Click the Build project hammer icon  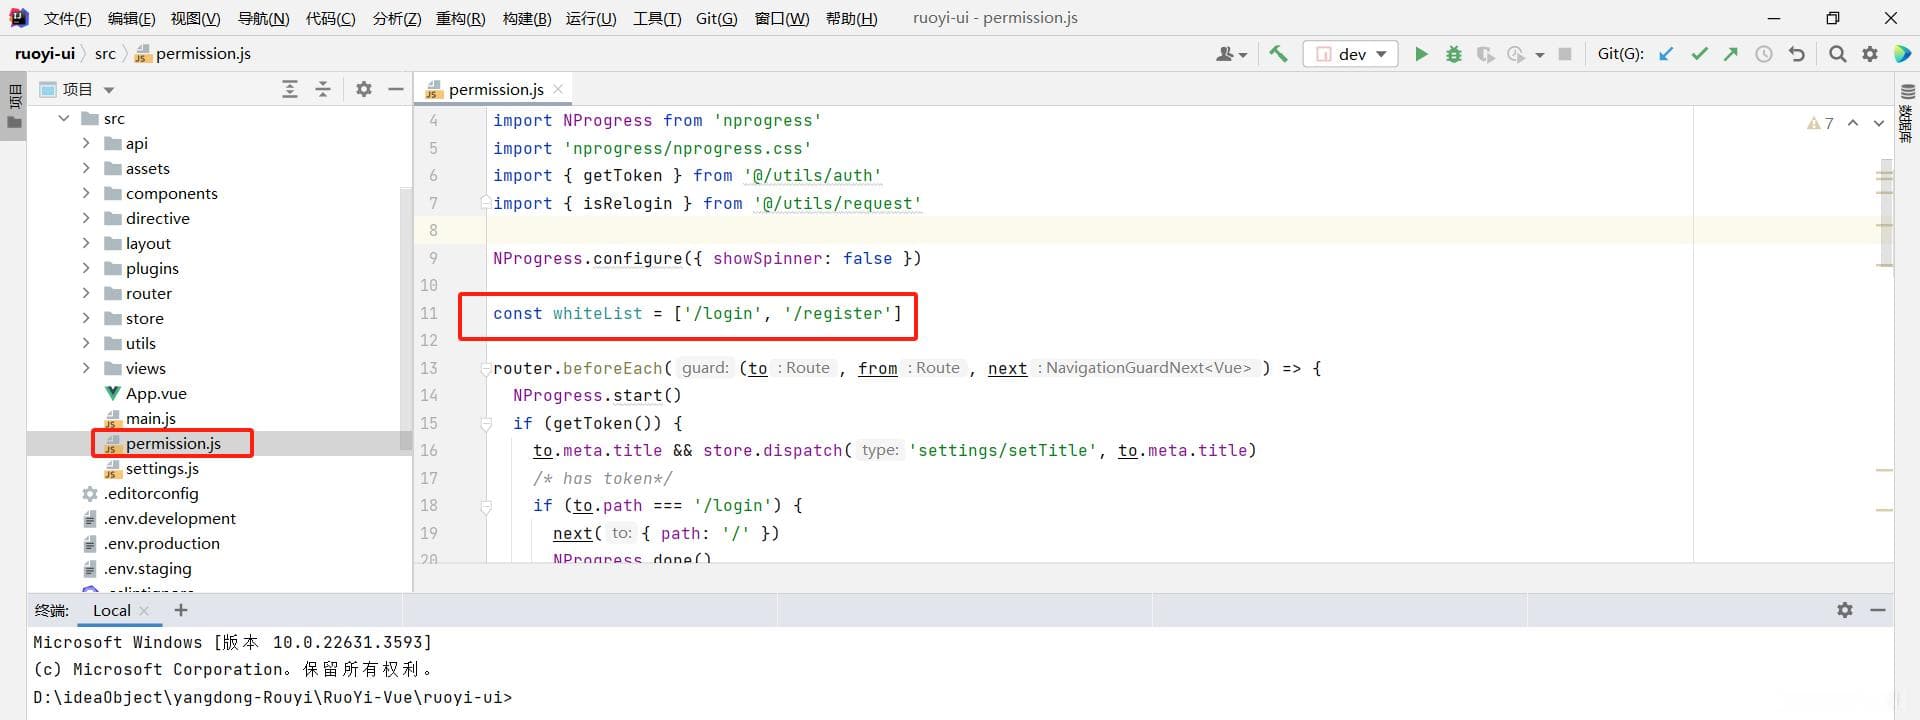point(1278,54)
